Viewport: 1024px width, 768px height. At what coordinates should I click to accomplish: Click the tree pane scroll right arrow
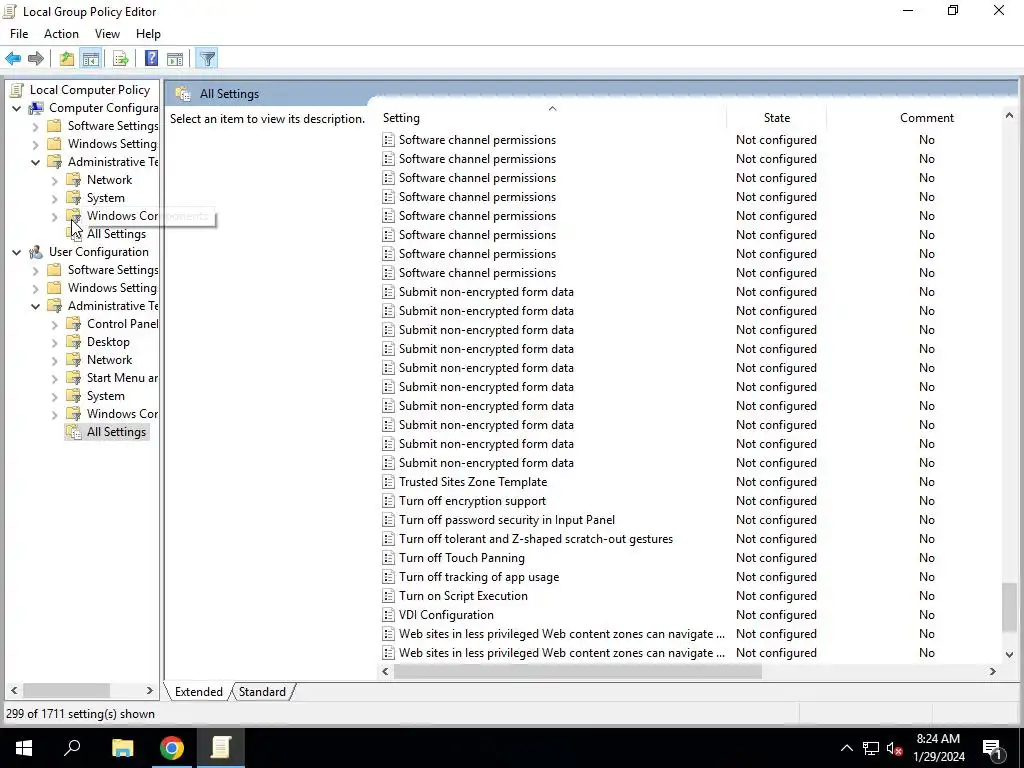(x=150, y=690)
